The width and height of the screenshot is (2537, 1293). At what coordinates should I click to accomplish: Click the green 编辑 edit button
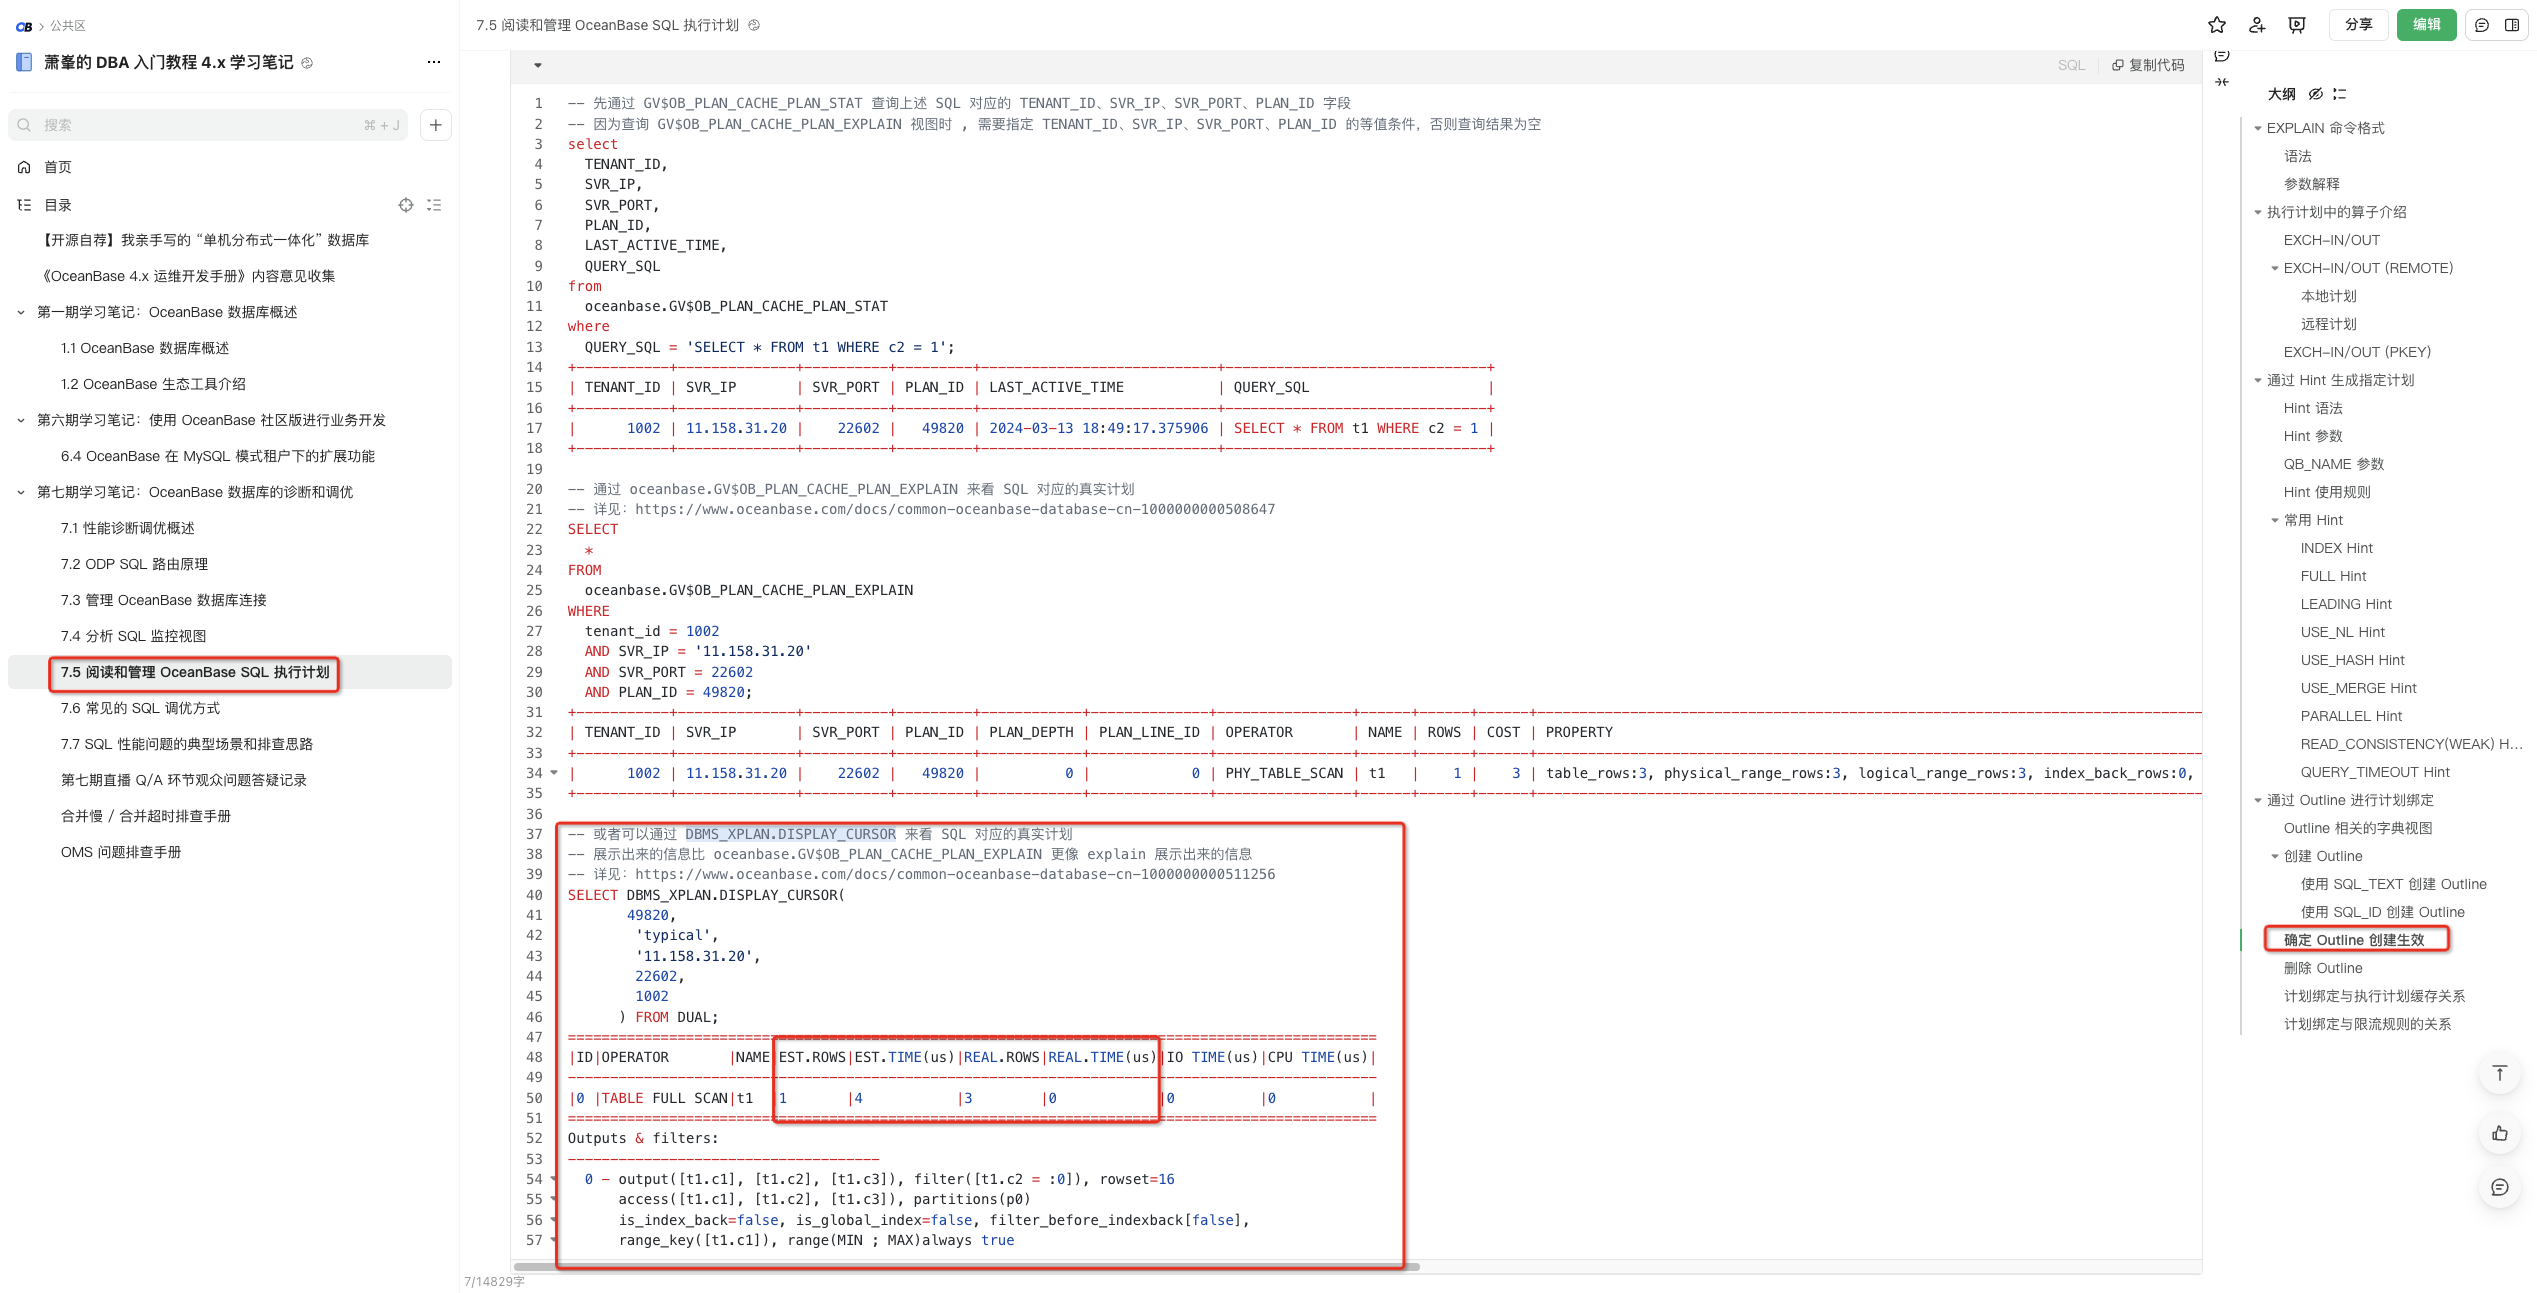pyautogui.click(x=2427, y=25)
